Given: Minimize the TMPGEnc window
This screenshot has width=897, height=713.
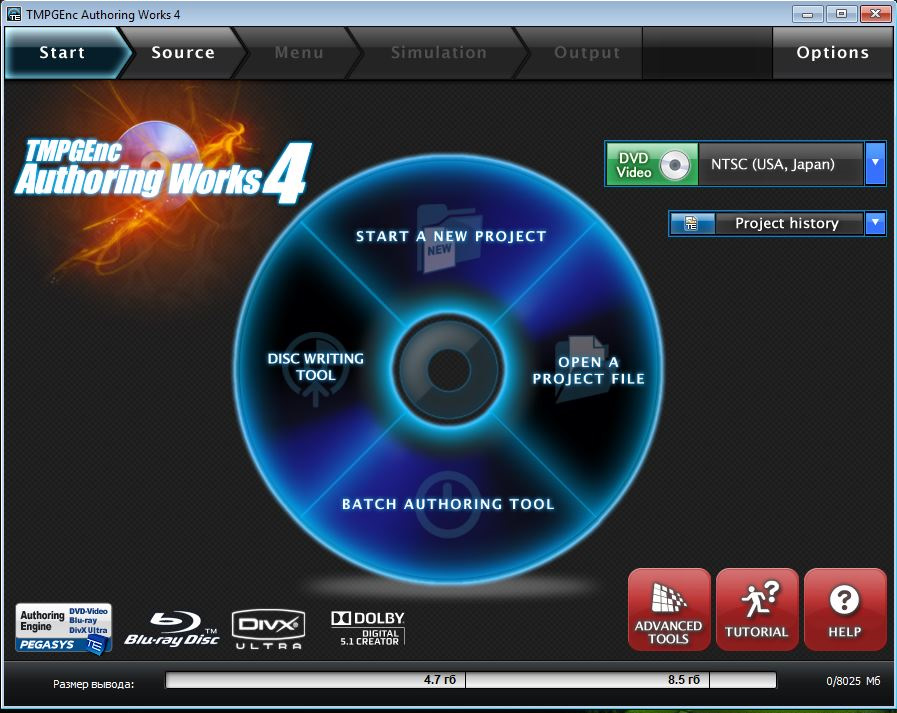Looking at the screenshot, I should point(808,14).
